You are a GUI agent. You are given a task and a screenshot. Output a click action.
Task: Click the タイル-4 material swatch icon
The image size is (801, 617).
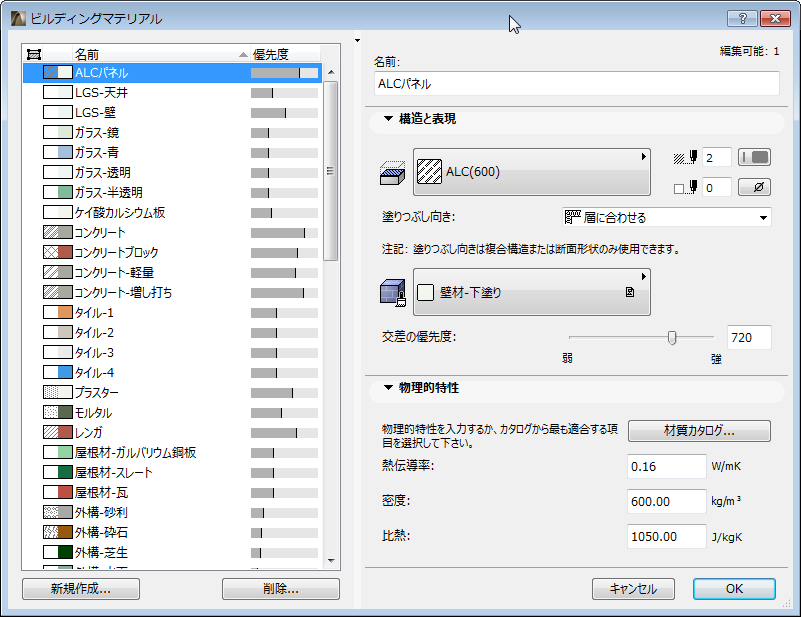(x=58, y=372)
